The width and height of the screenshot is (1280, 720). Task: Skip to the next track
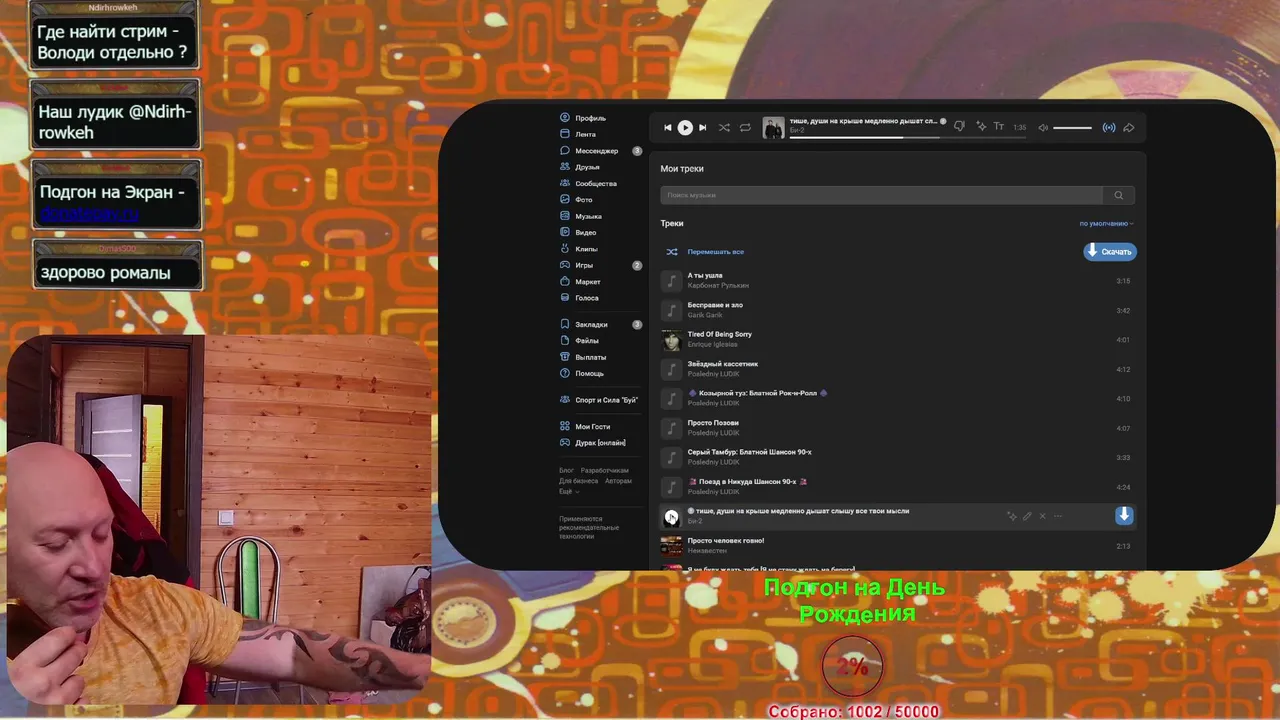tap(702, 127)
